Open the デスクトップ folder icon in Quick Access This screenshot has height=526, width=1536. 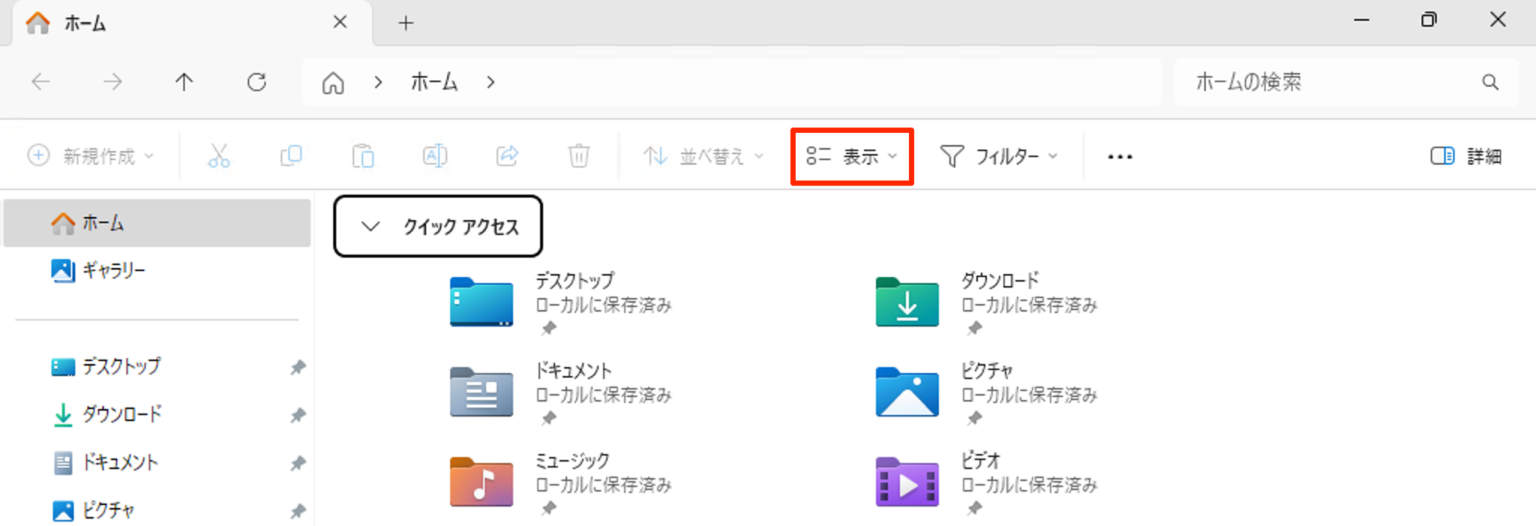click(x=482, y=301)
